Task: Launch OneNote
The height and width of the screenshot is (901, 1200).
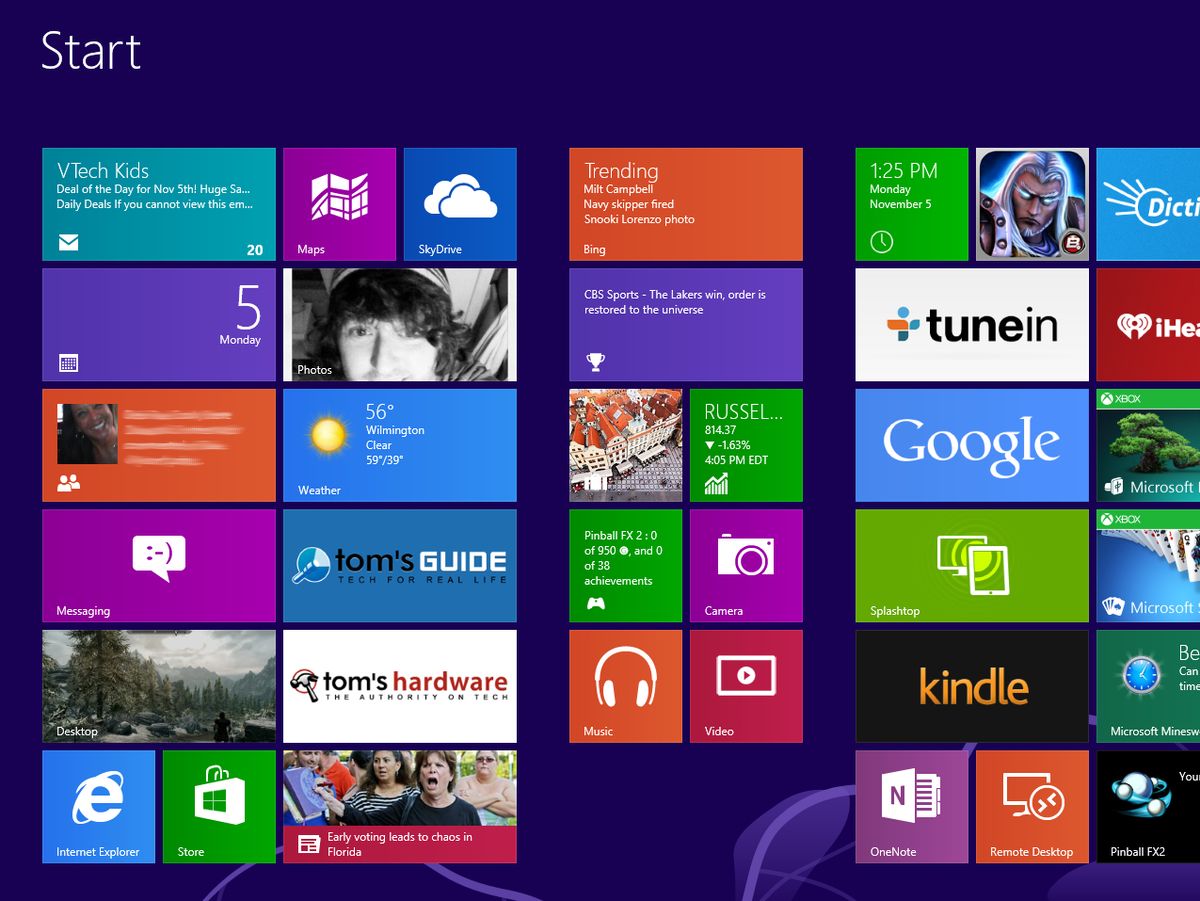Action: click(x=912, y=806)
